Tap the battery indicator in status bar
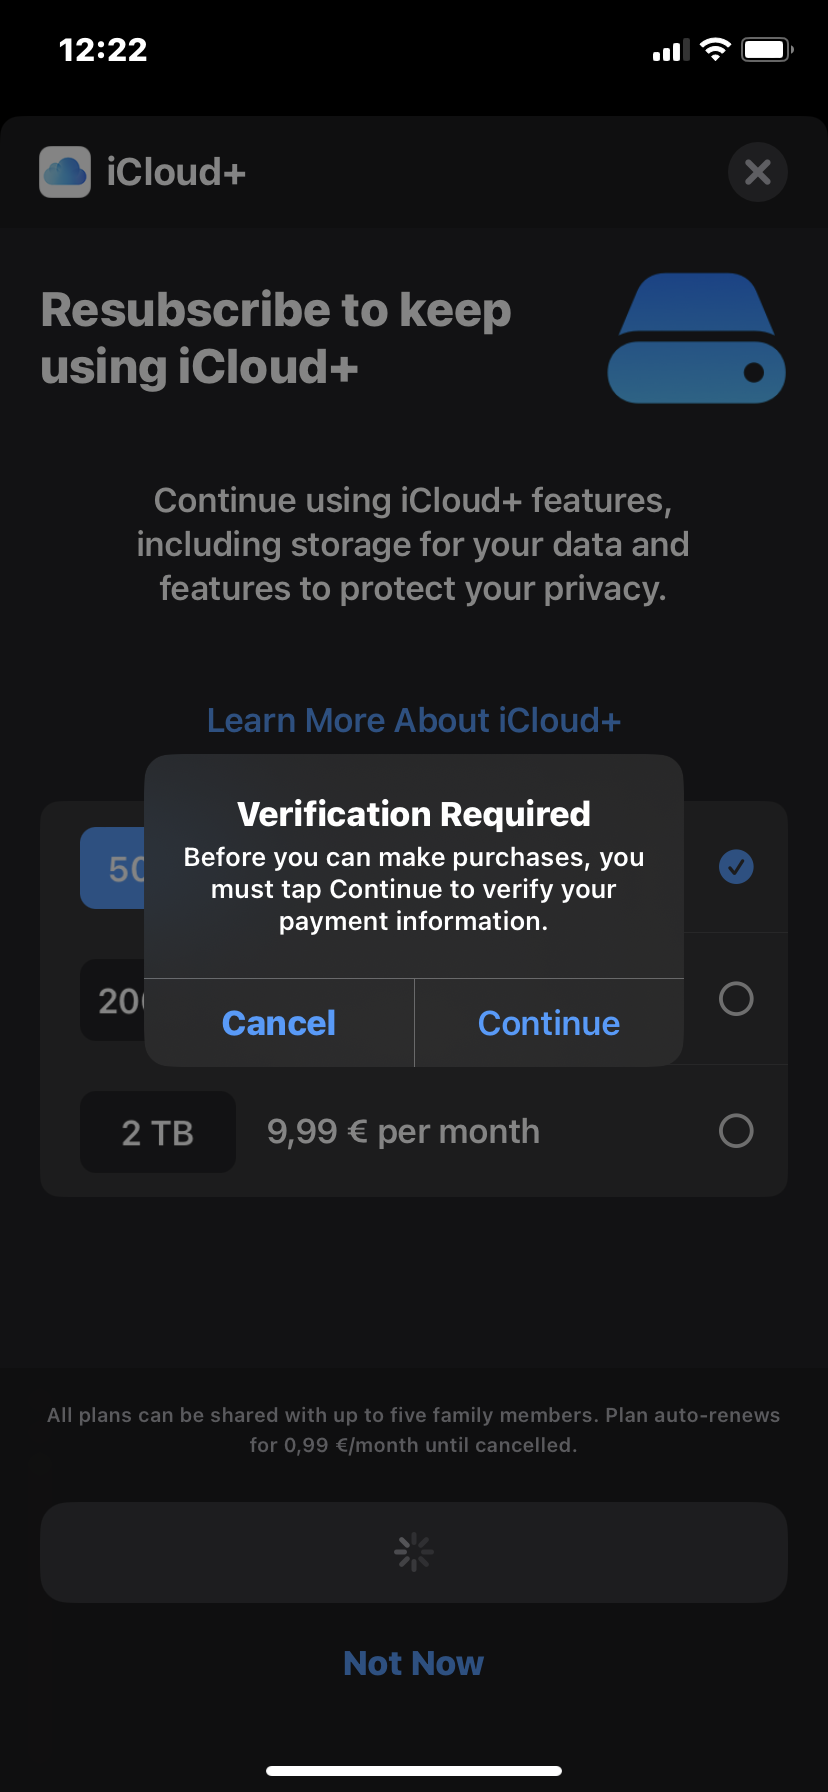 pos(767,50)
